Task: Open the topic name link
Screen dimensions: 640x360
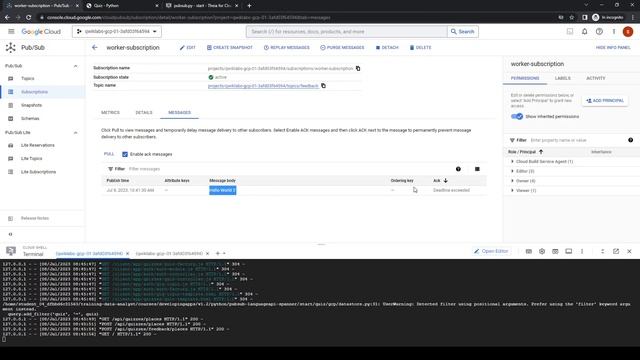Action: [263, 86]
